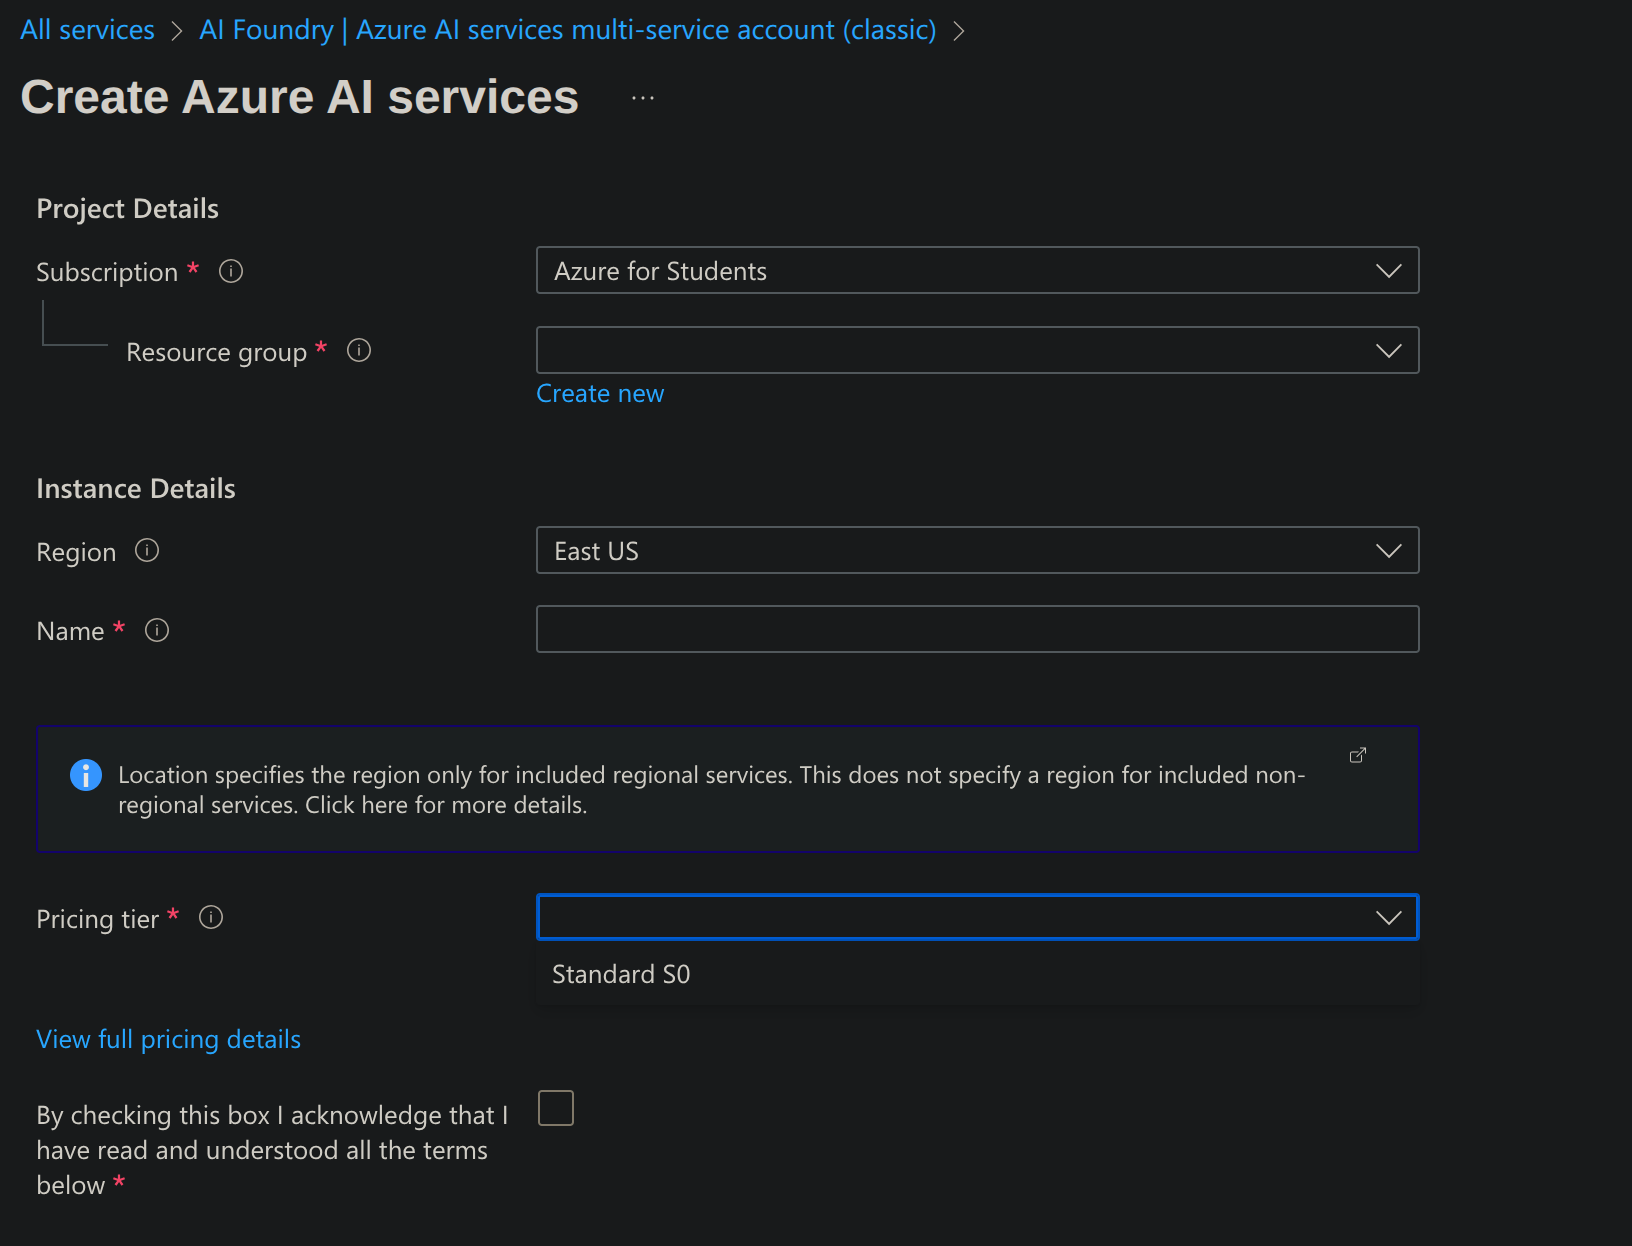Open Resource group info tooltip icon
The height and width of the screenshot is (1246, 1632).
tap(359, 350)
